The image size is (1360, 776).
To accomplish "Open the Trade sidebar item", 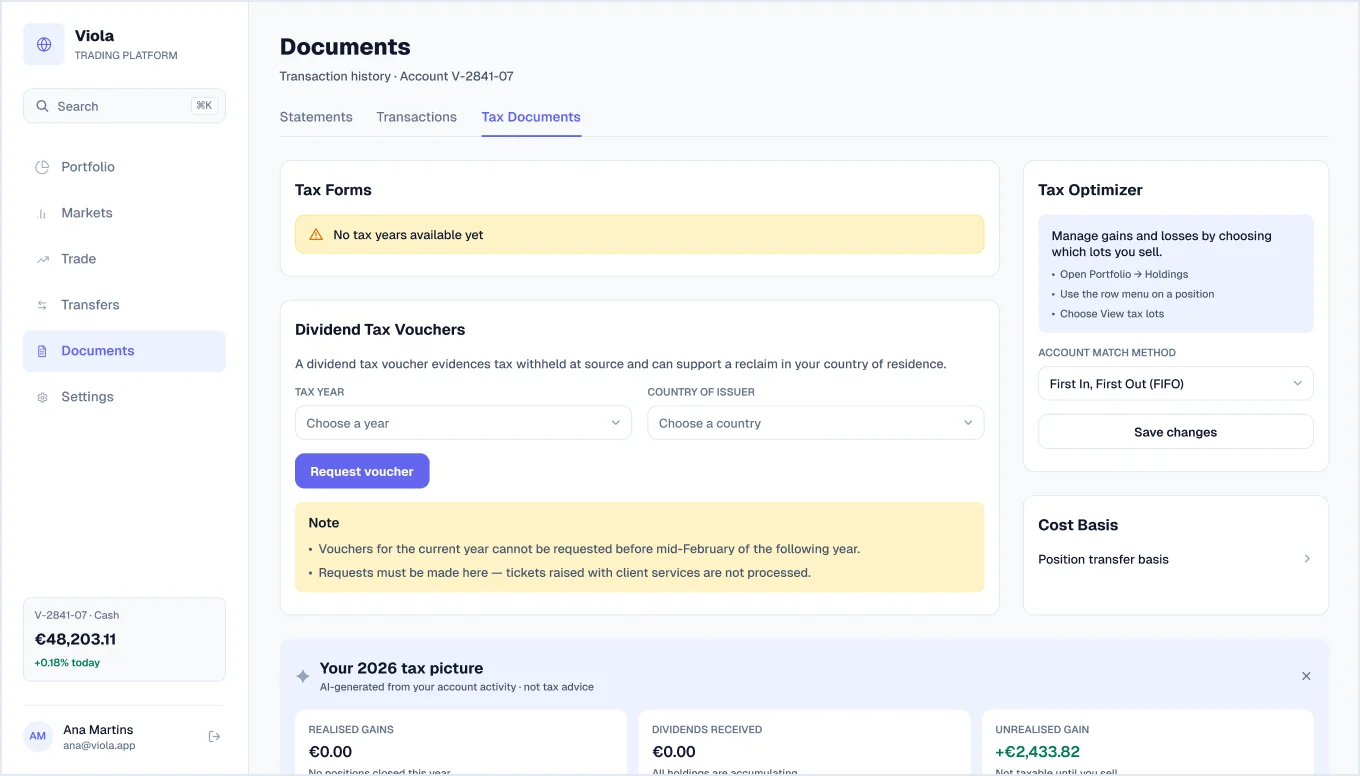I will click(x=124, y=259).
